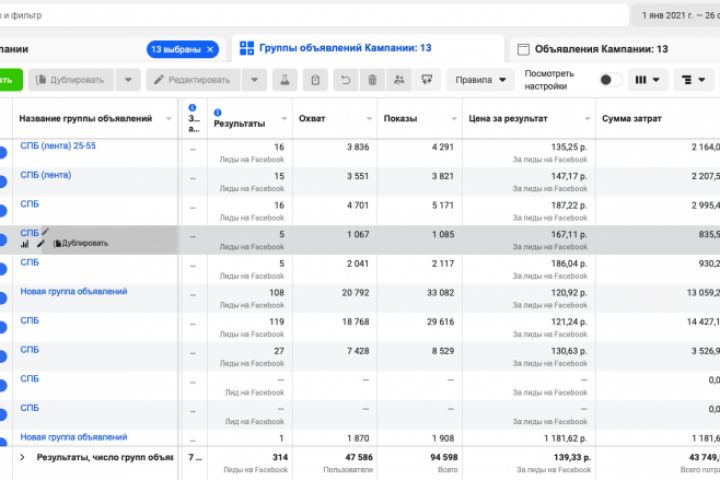Image resolution: width=720 pixels, height=480 pixels.
Task: Open charts icon under hovered СПБ row
Action: coord(25,243)
